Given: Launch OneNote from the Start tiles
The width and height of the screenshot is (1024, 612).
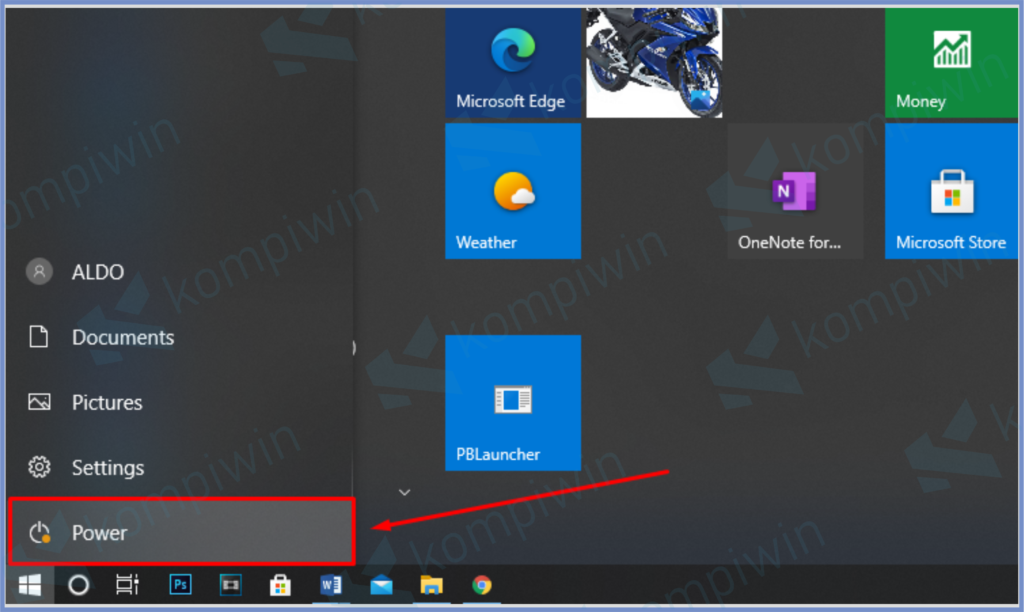Looking at the screenshot, I should (x=795, y=191).
